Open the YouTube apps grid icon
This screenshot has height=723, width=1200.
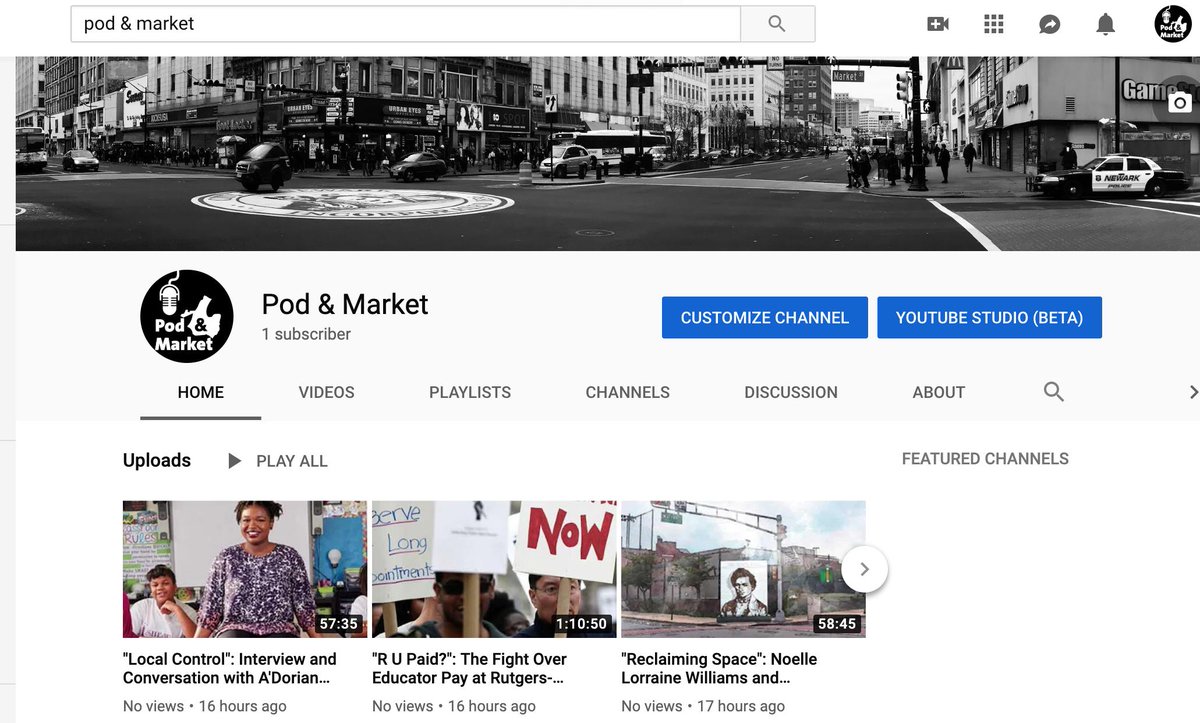coord(993,24)
